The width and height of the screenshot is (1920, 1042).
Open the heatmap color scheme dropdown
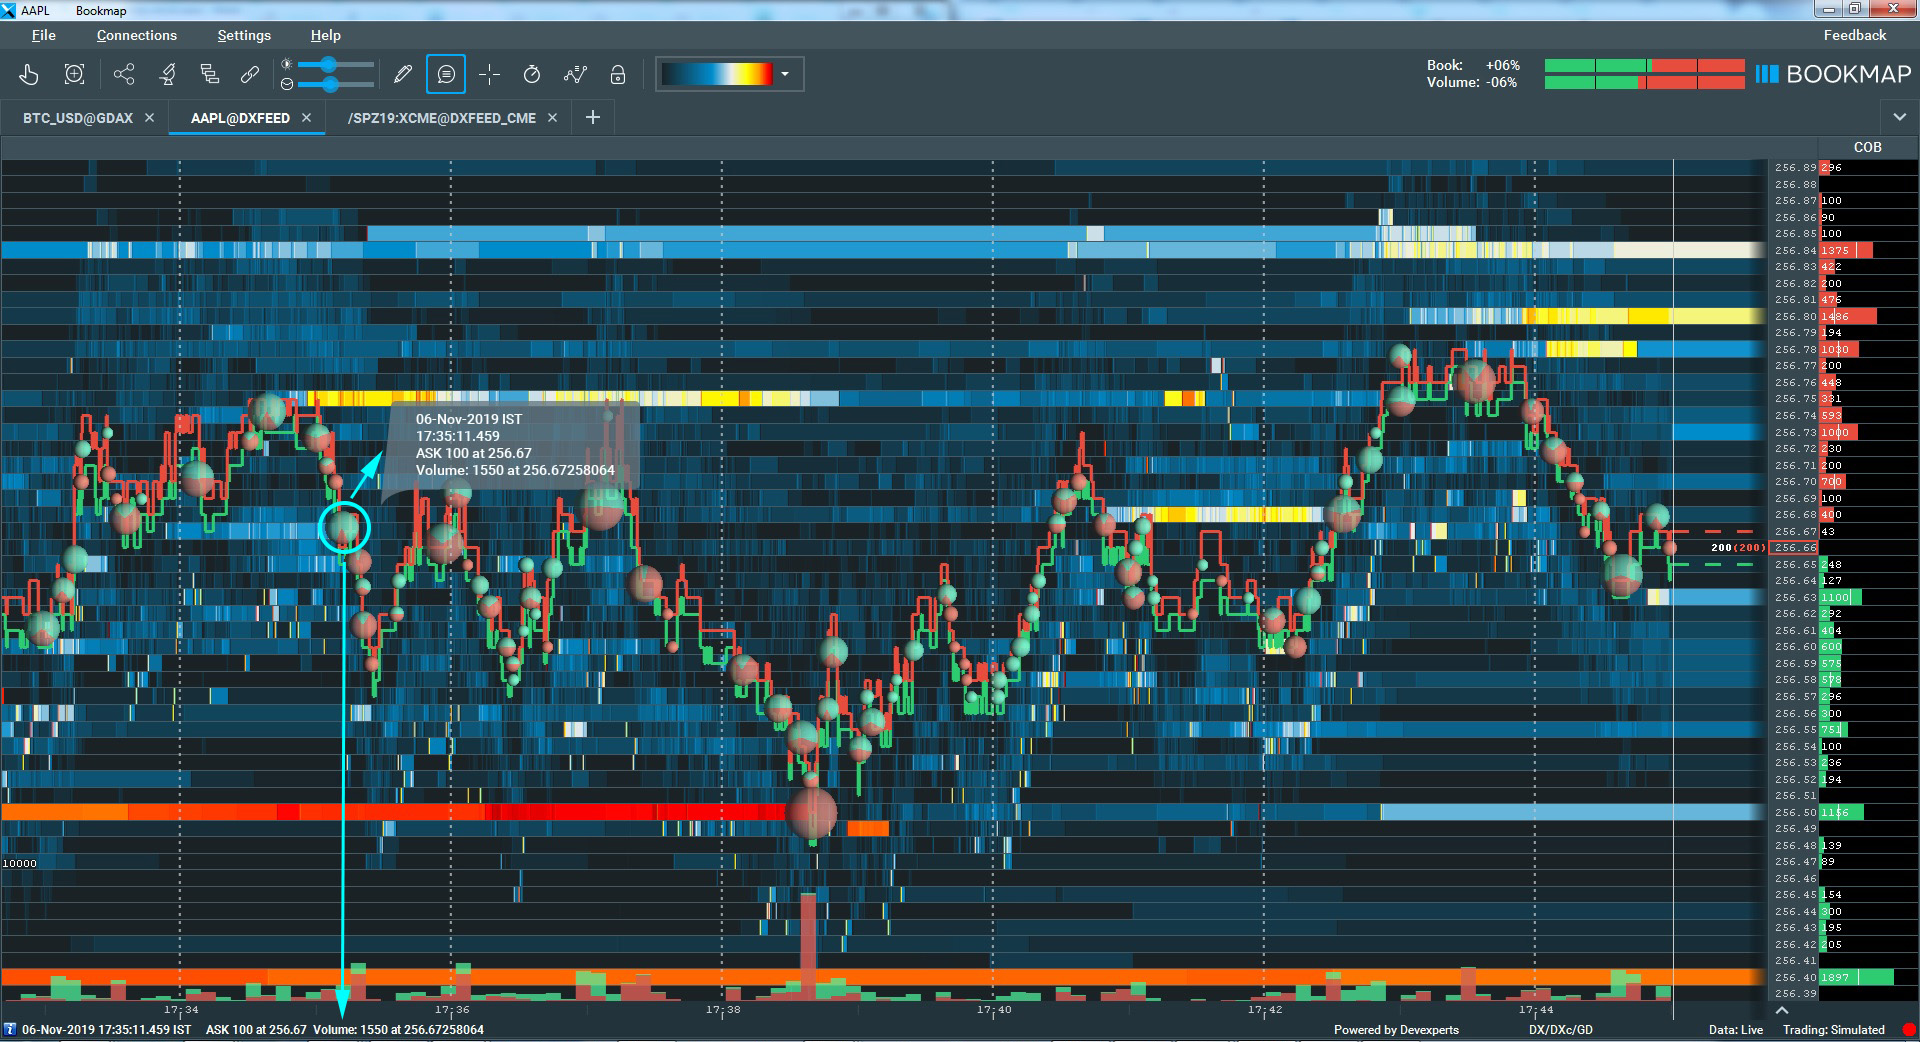click(x=785, y=75)
